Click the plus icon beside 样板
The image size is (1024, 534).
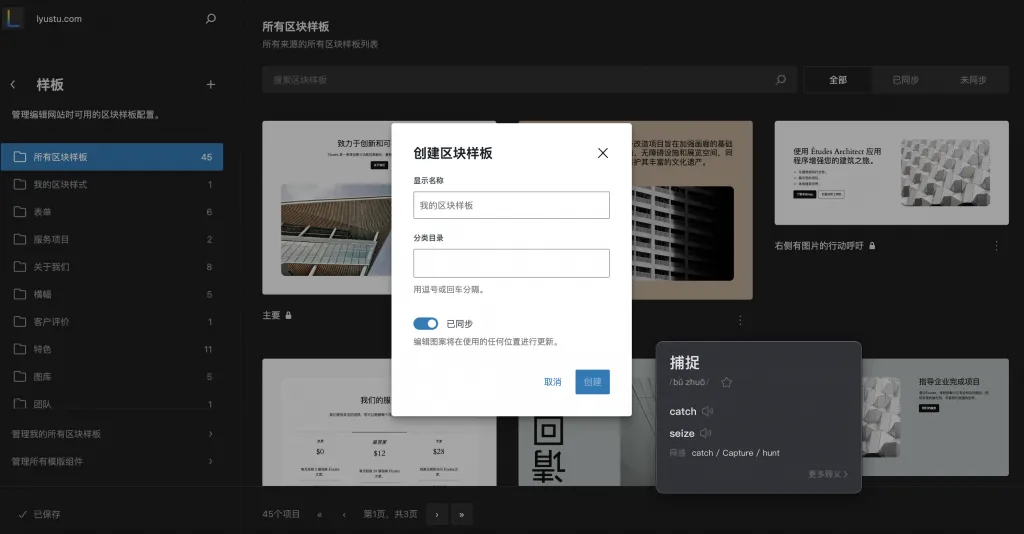coord(210,85)
